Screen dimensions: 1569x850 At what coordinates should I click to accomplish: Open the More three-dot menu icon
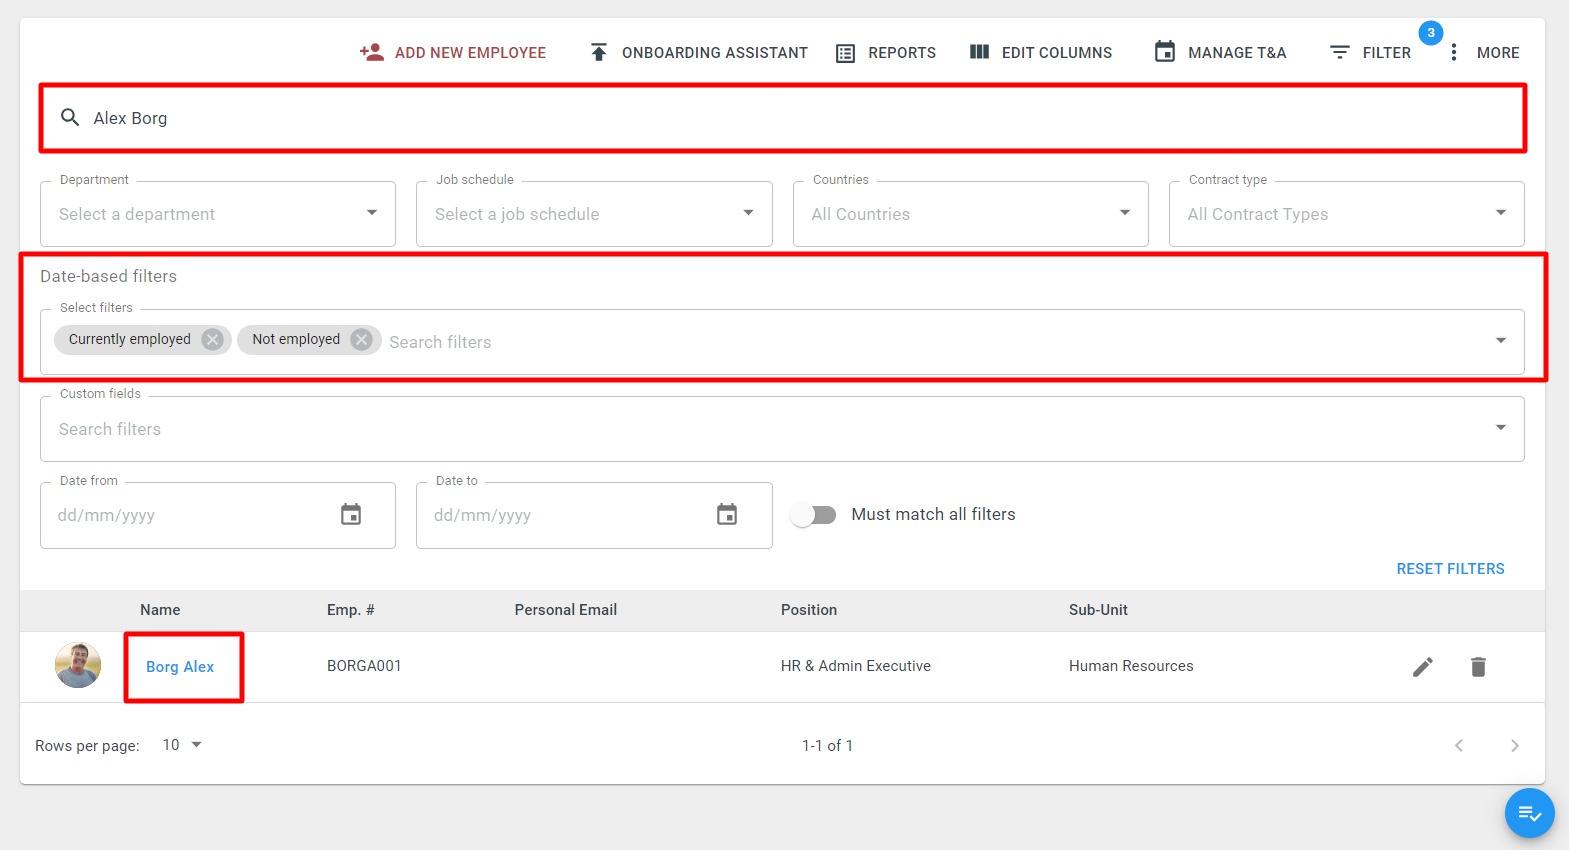[x=1453, y=52]
